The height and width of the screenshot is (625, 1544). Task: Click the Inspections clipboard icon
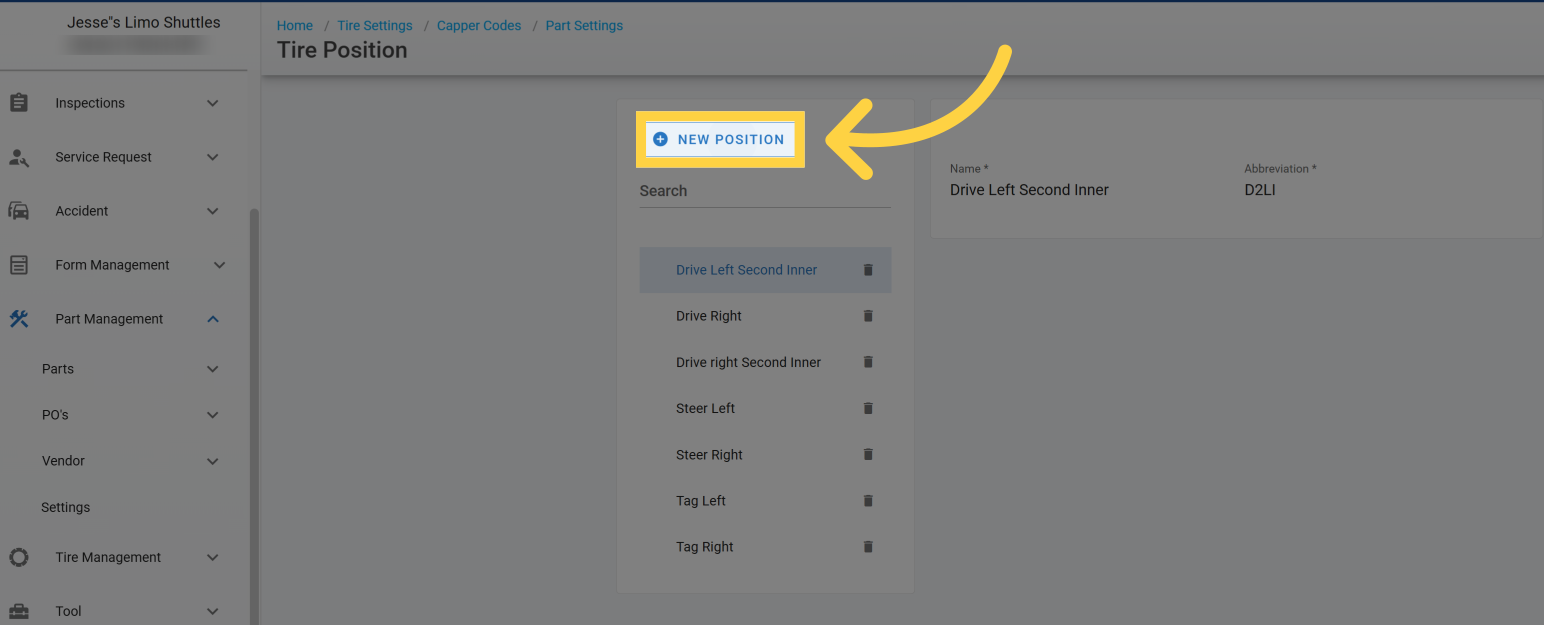pos(19,103)
